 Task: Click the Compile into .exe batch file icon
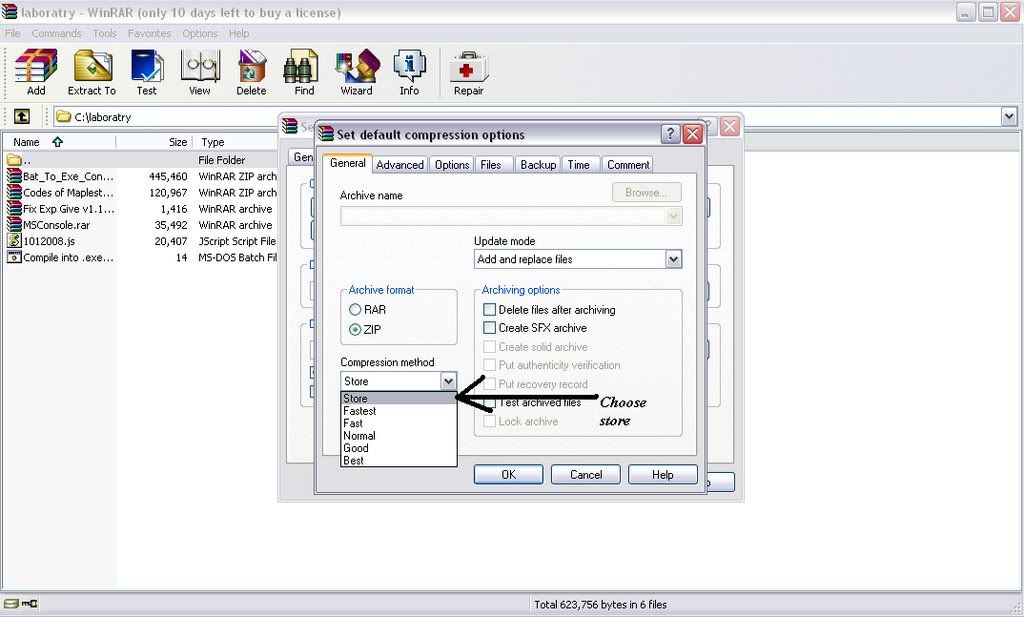pos(14,257)
